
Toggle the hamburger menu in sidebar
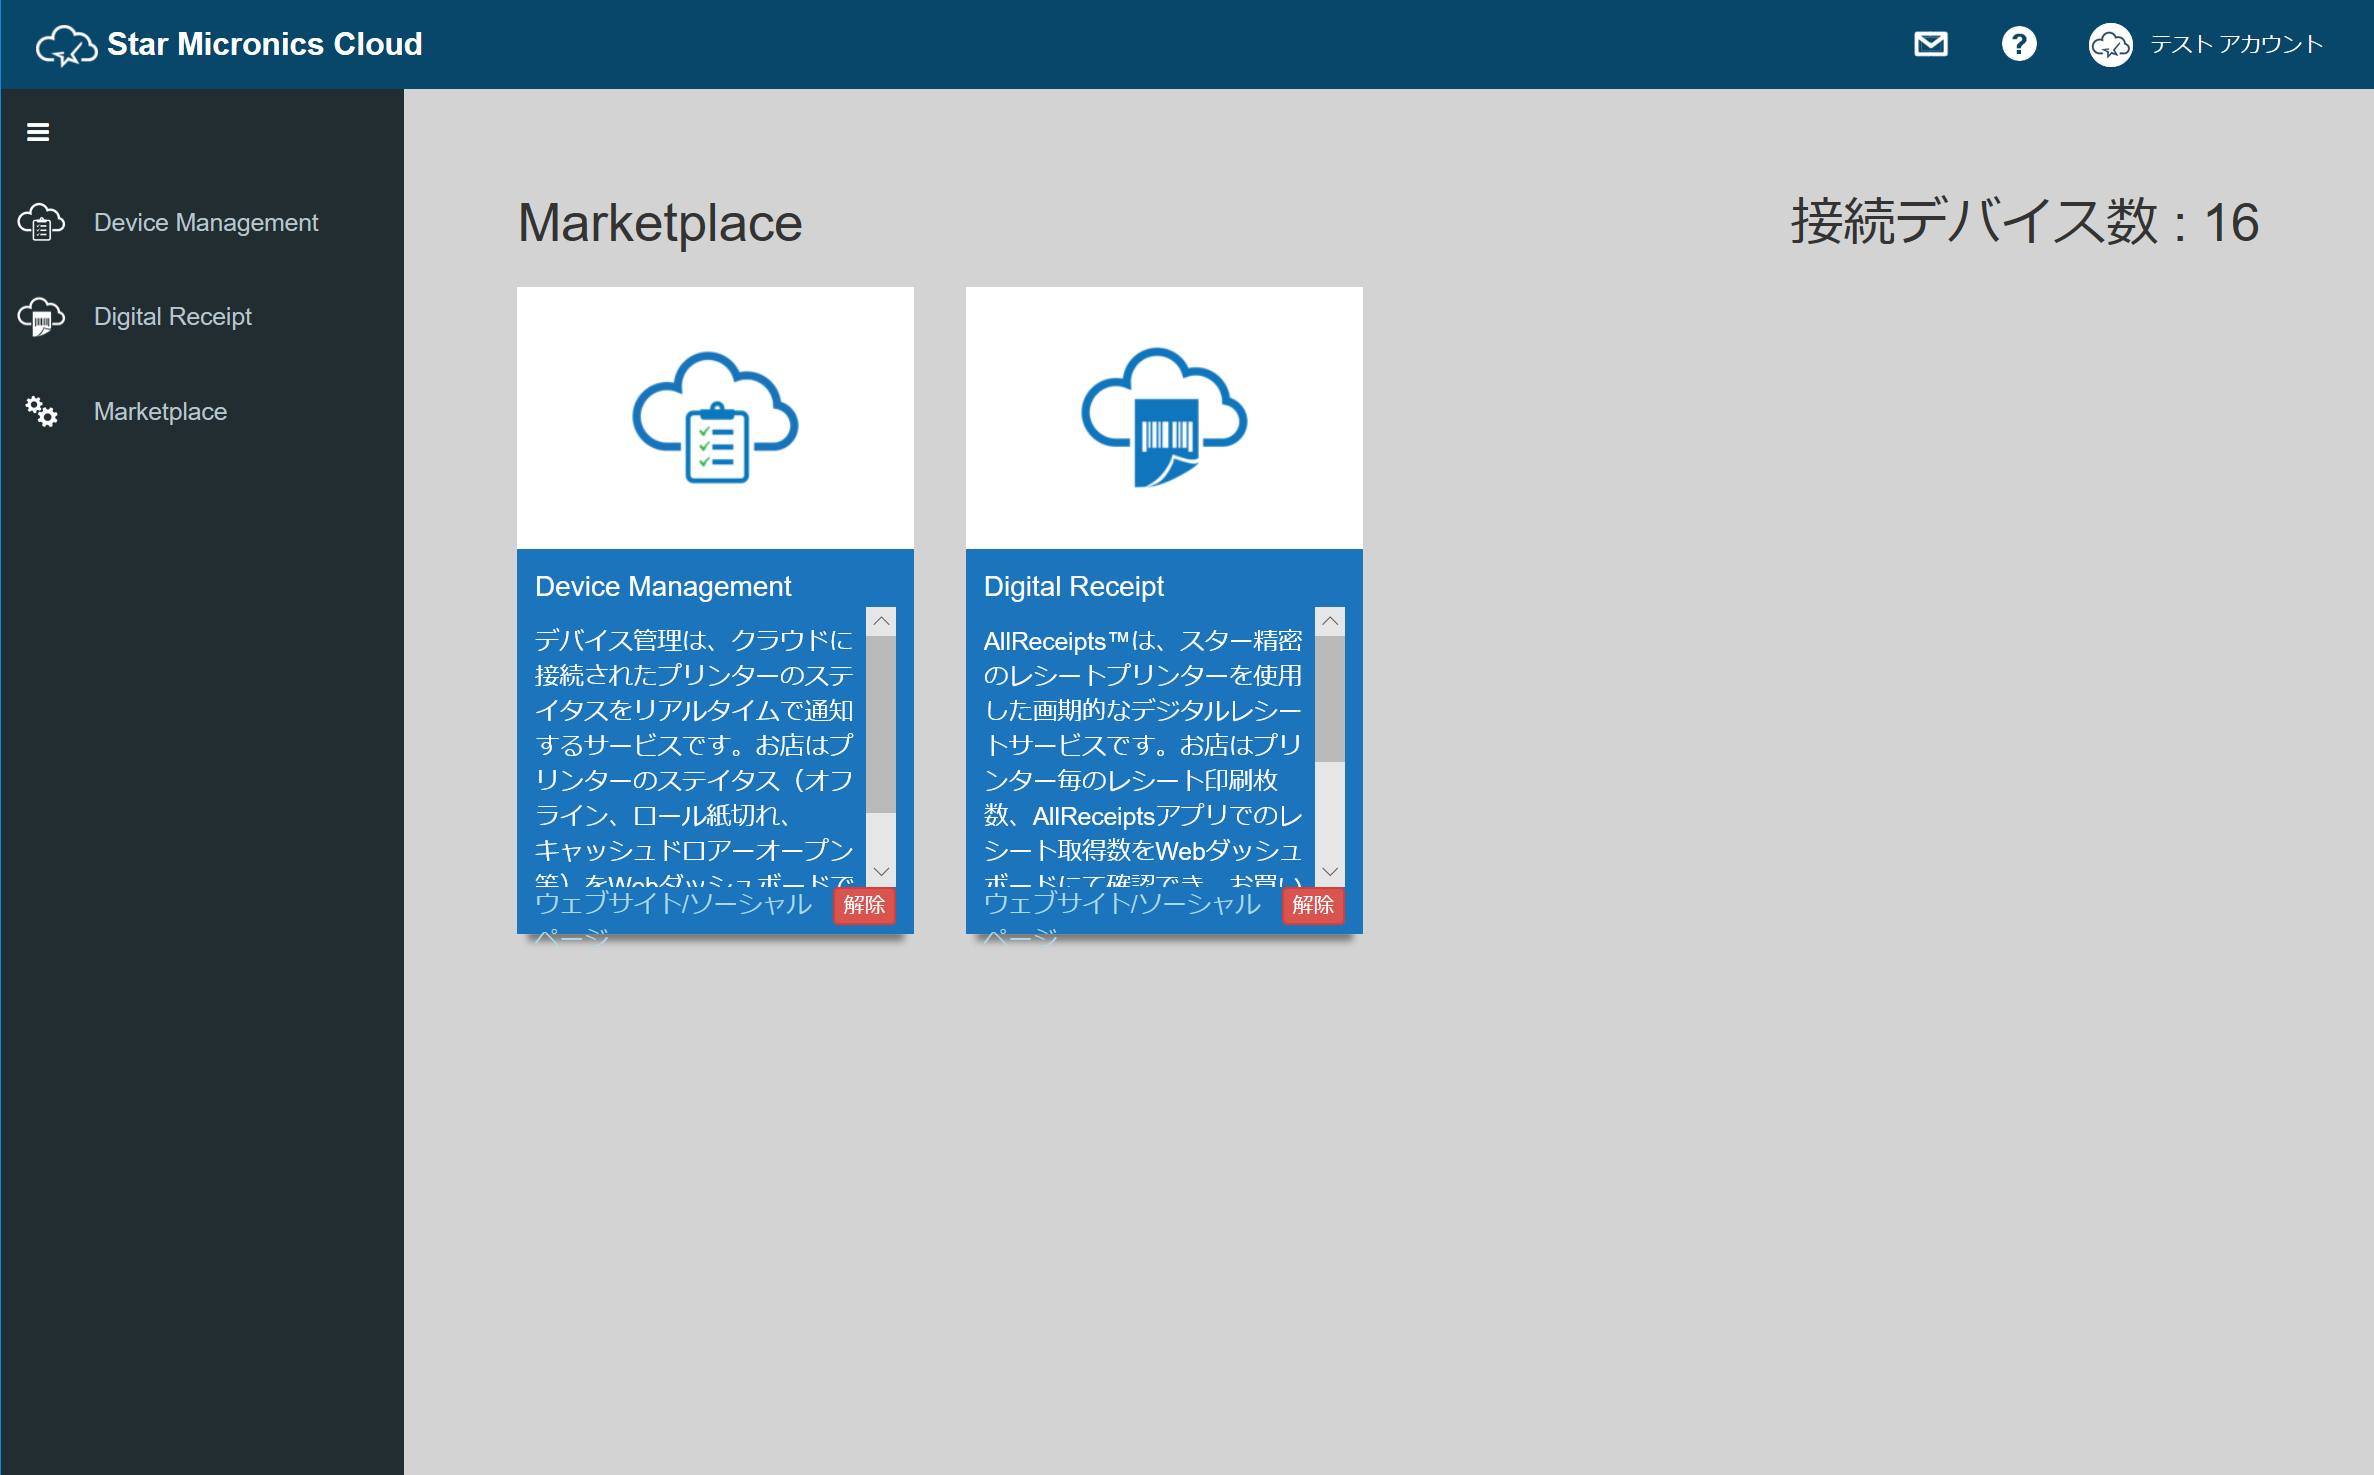[38, 132]
